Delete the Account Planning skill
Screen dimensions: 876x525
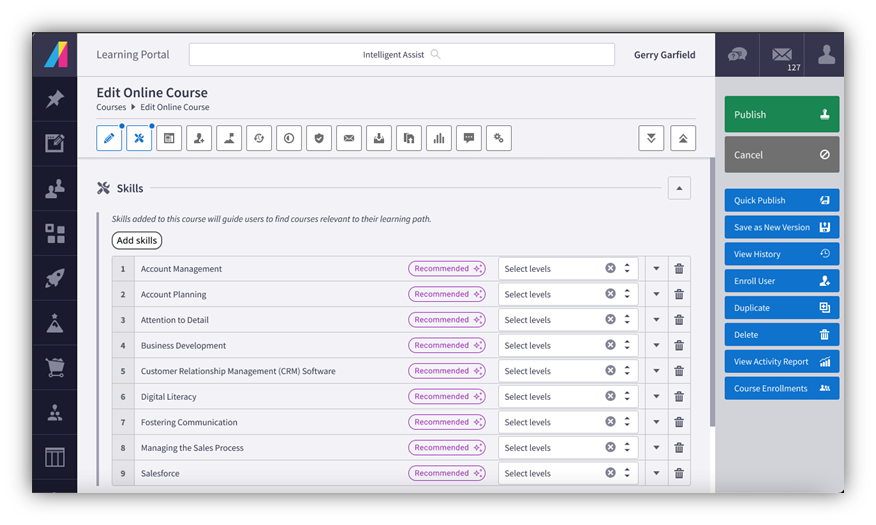click(x=679, y=294)
